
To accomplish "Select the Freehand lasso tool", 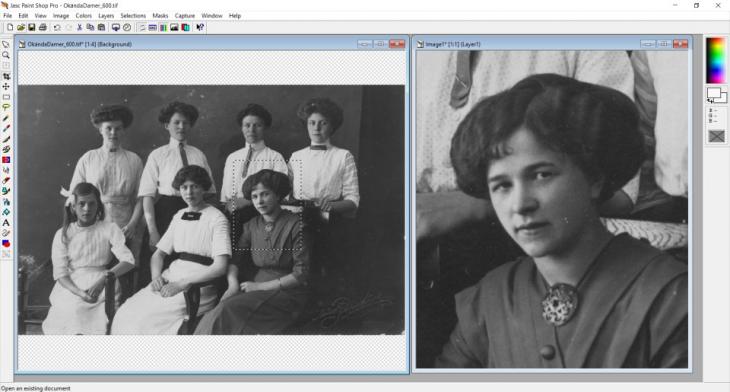I will (x=6, y=108).
